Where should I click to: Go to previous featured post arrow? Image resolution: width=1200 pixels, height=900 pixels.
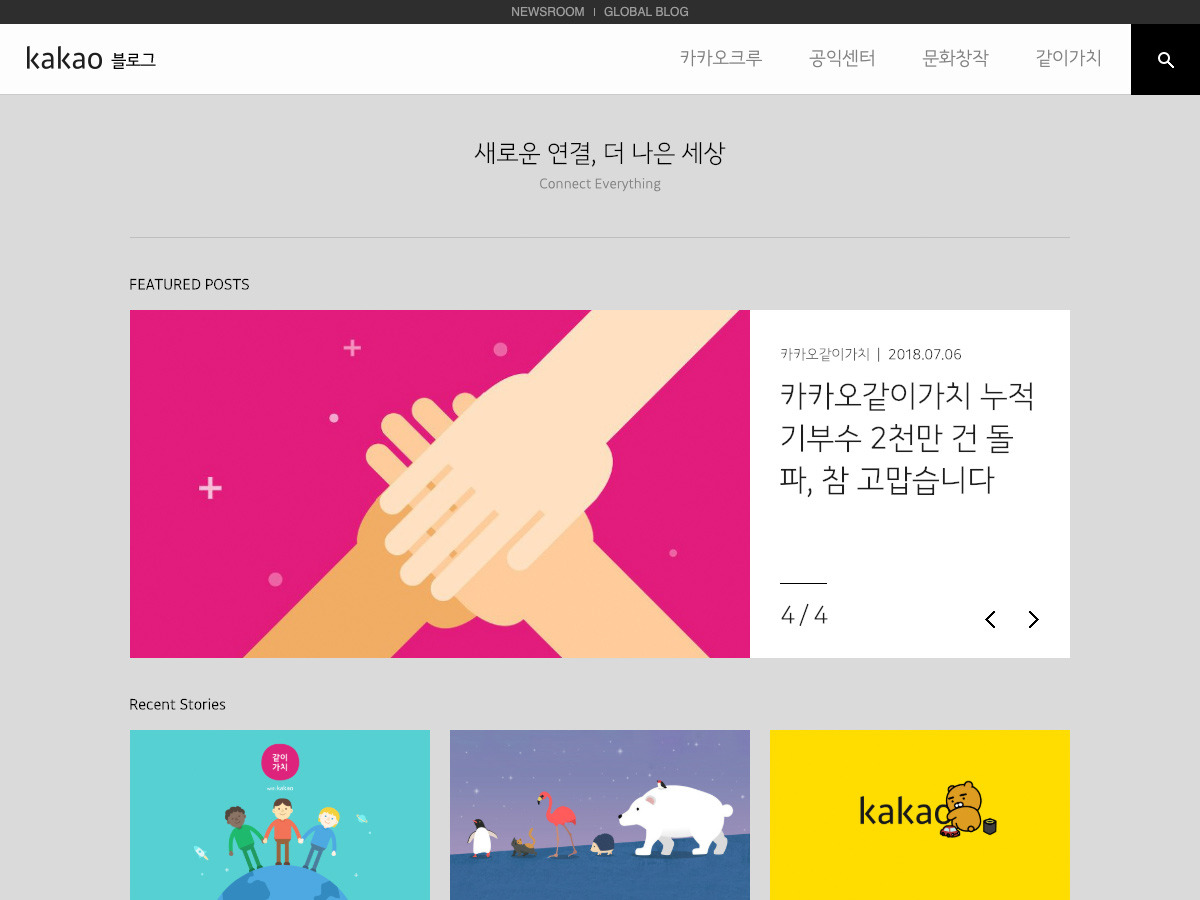click(990, 620)
